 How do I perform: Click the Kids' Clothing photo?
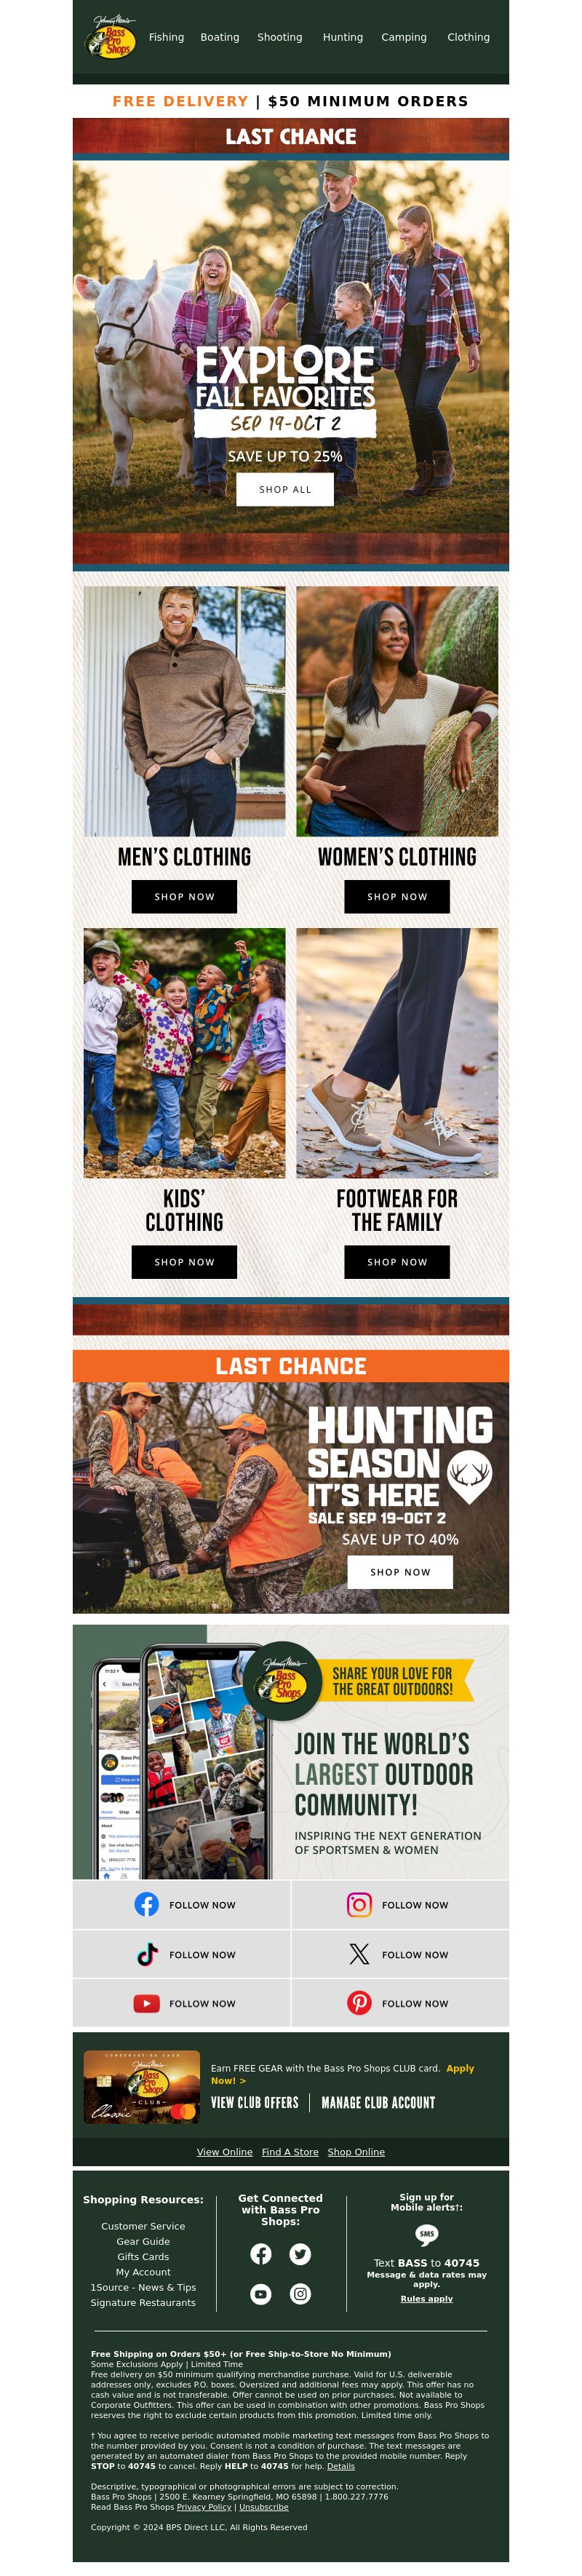[184, 1052]
